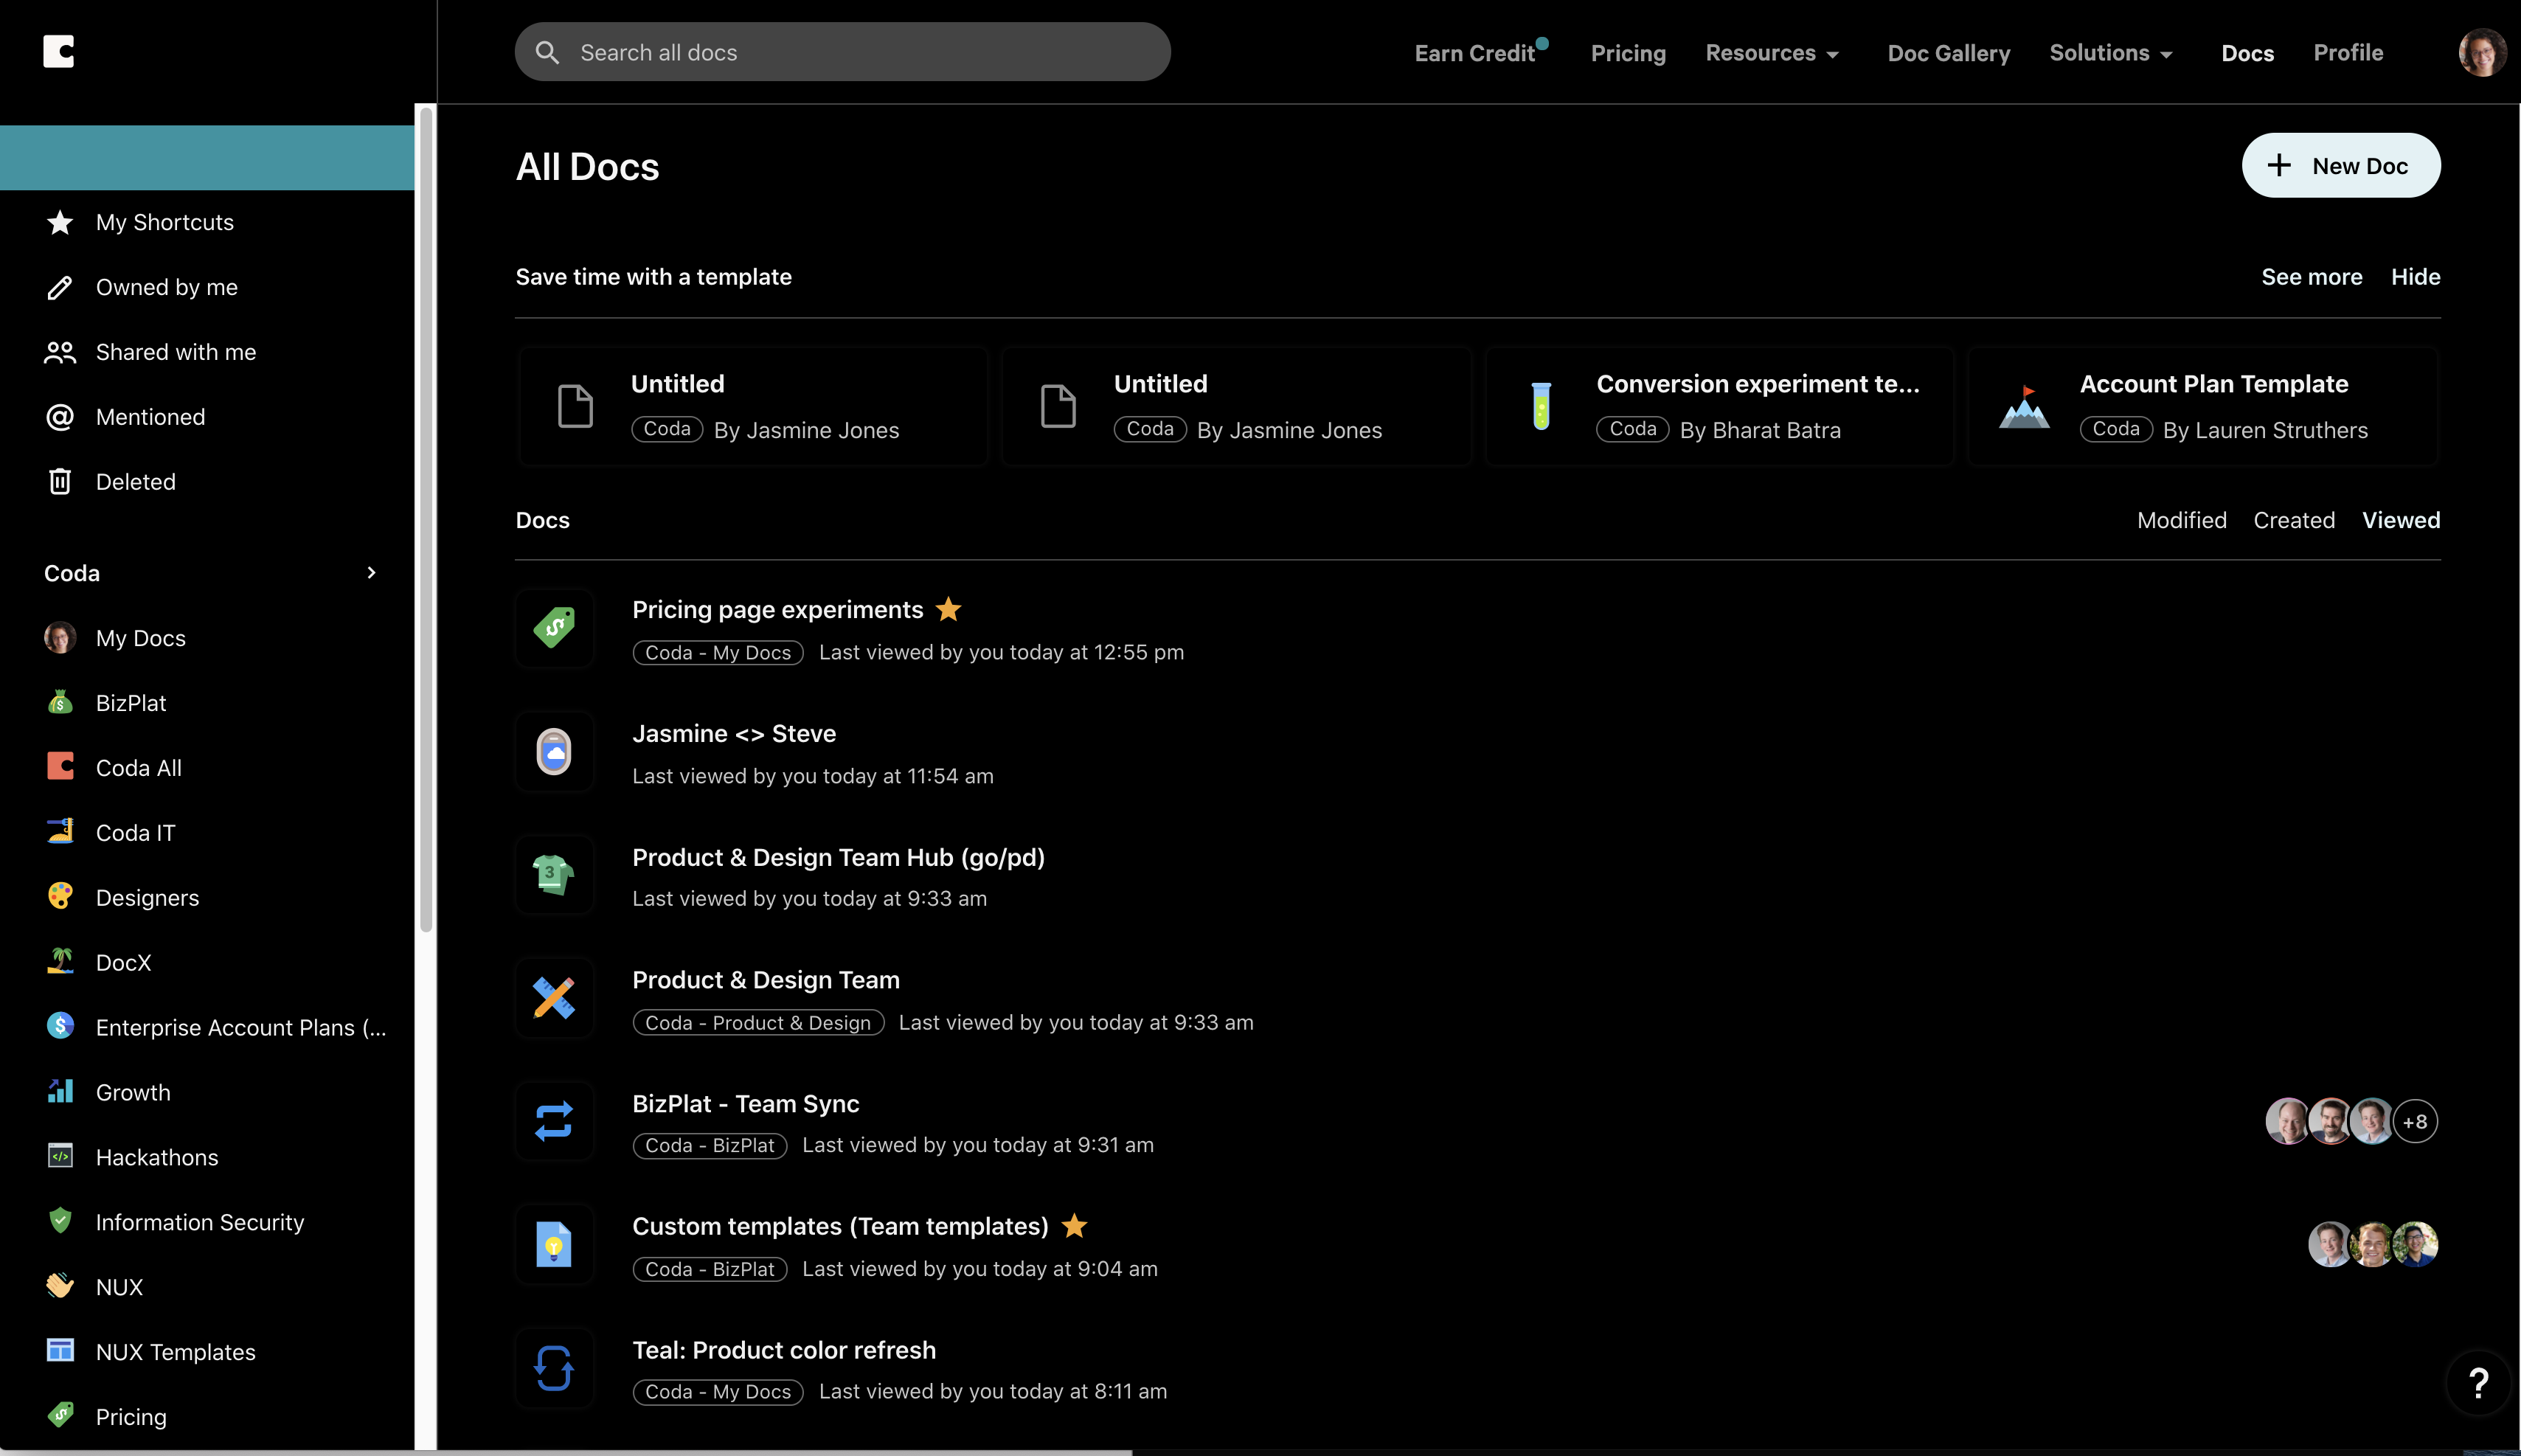Viewport: 2521px width, 1456px height.
Task: Select the Mentioned @ icon
Action: tap(59, 416)
